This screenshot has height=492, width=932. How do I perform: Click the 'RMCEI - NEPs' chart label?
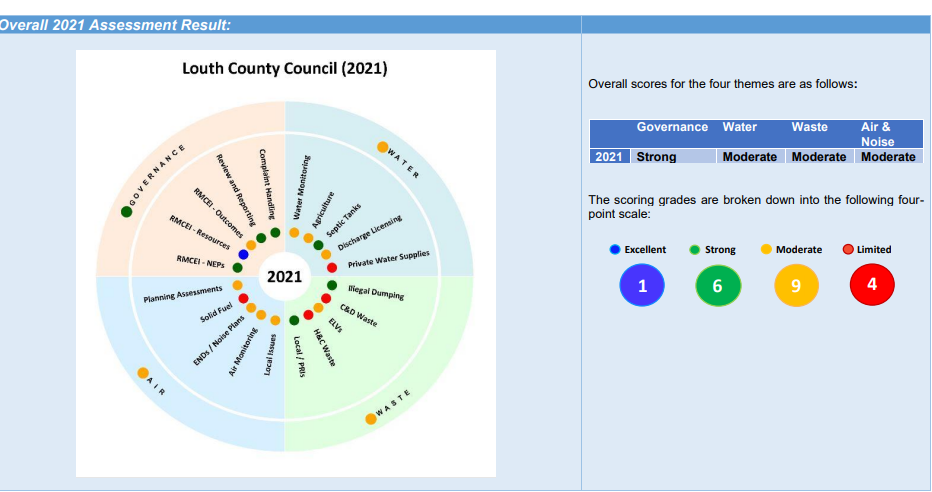click(200, 261)
